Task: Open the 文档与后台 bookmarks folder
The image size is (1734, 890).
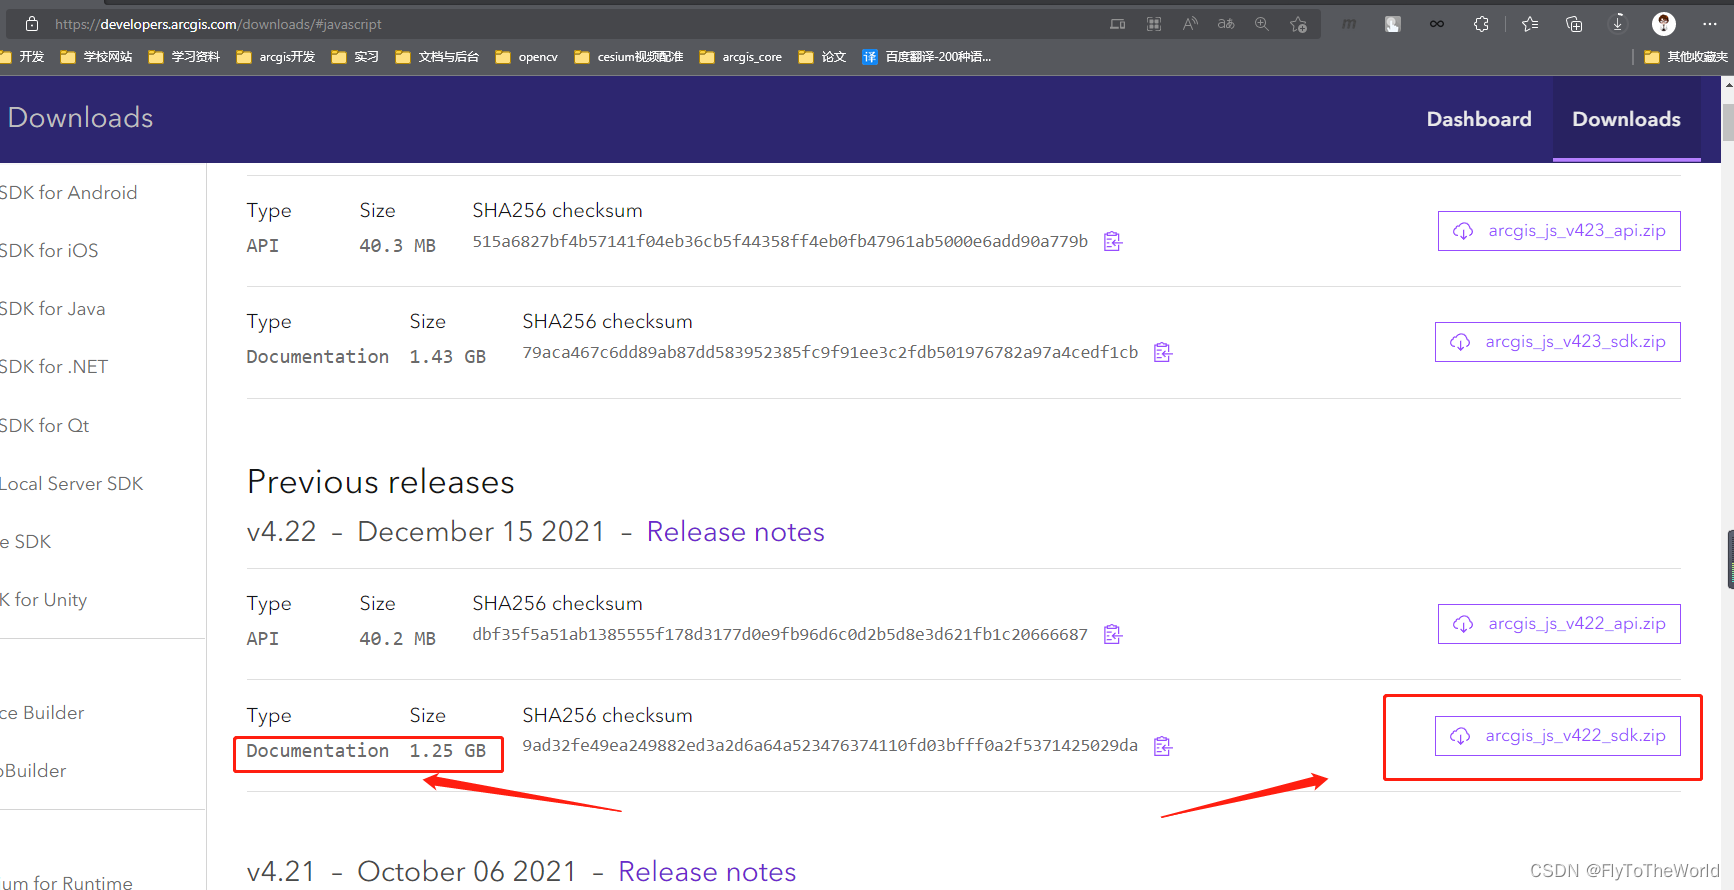Action: click(x=437, y=57)
